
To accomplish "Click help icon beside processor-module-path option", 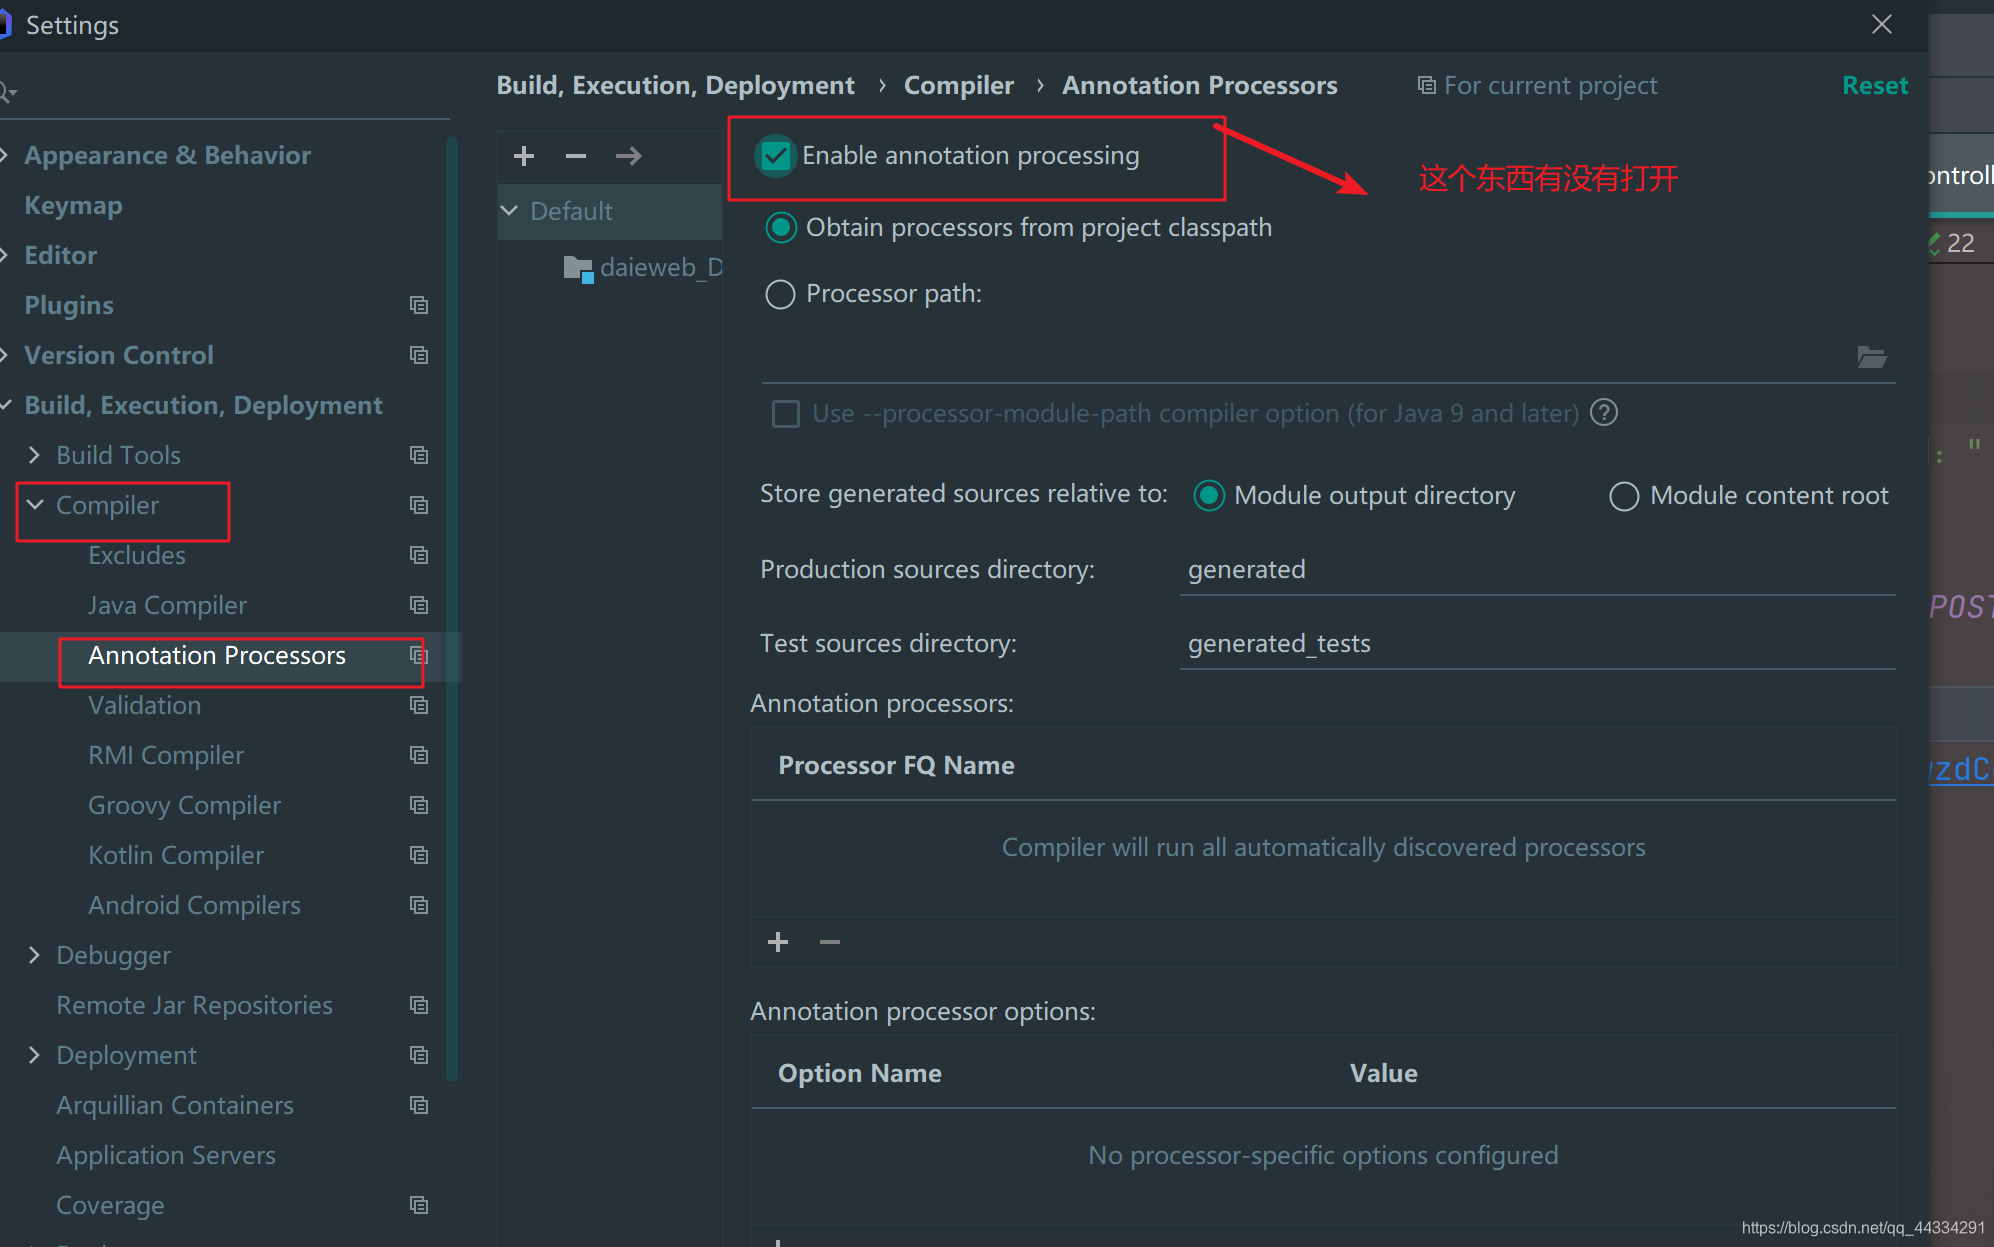I will [x=1604, y=413].
